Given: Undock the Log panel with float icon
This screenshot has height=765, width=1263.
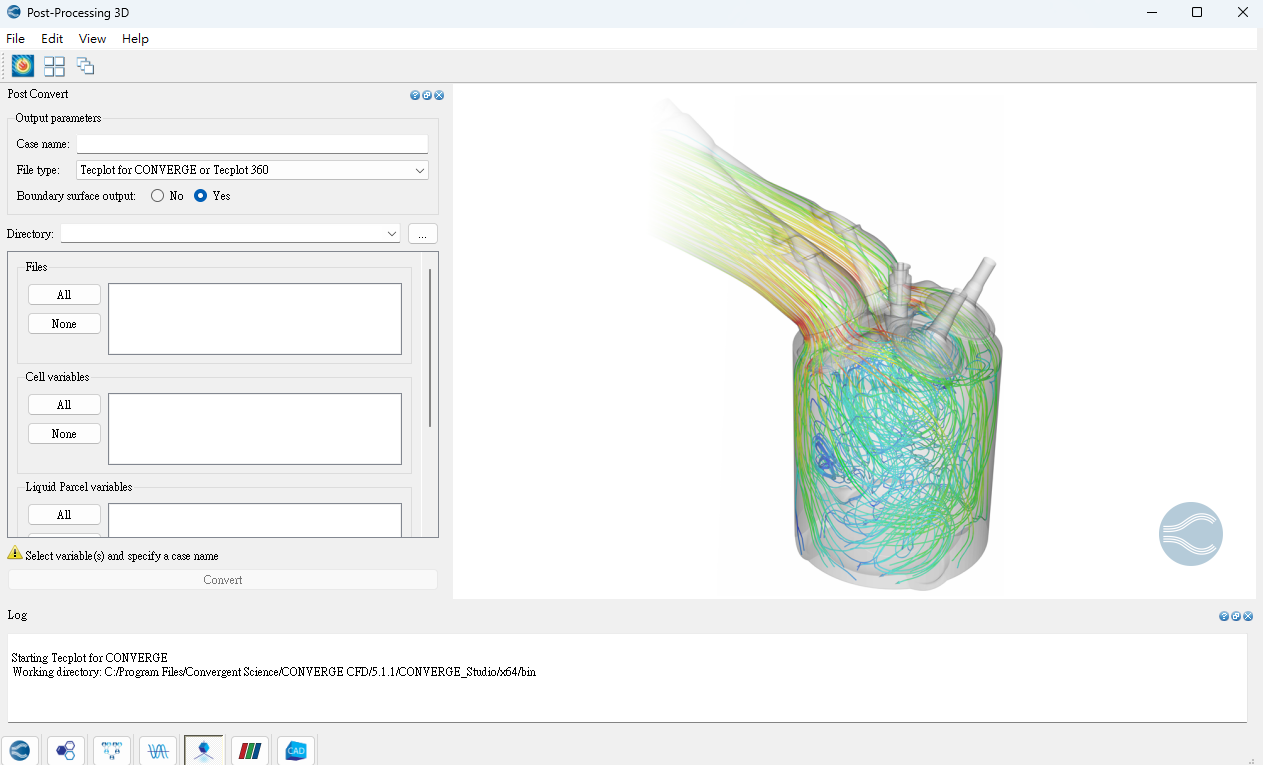Looking at the screenshot, I should (x=1236, y=616).
